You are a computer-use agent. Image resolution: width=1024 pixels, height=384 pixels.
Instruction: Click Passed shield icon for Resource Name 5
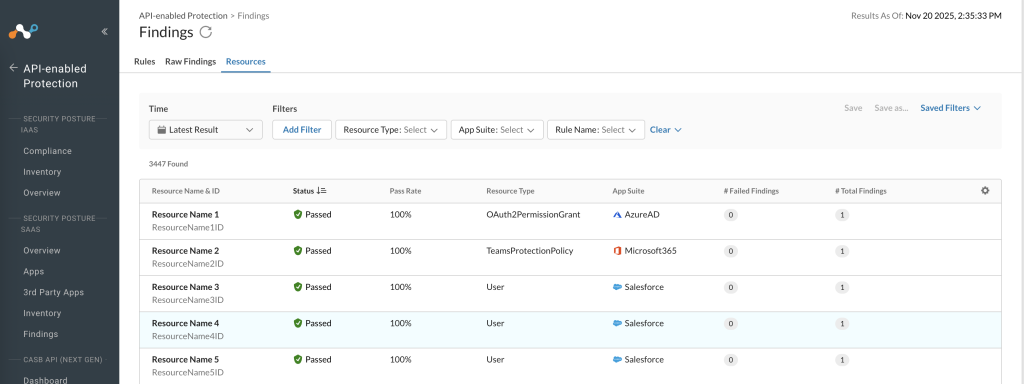point(298,360)
